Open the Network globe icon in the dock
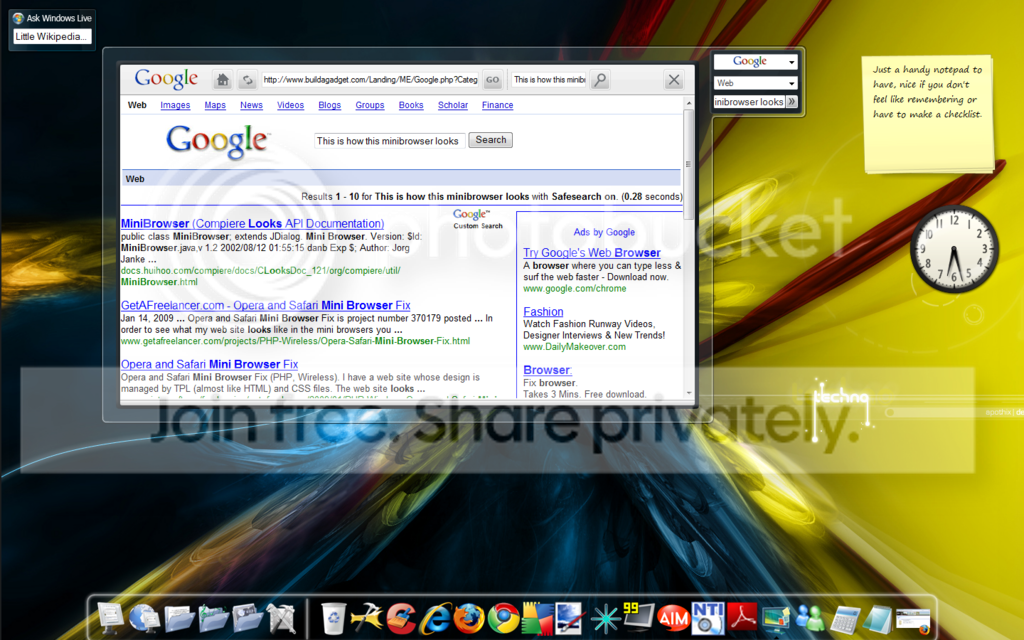The height and width of the screenshot is (640, 1024). point(144,618)
